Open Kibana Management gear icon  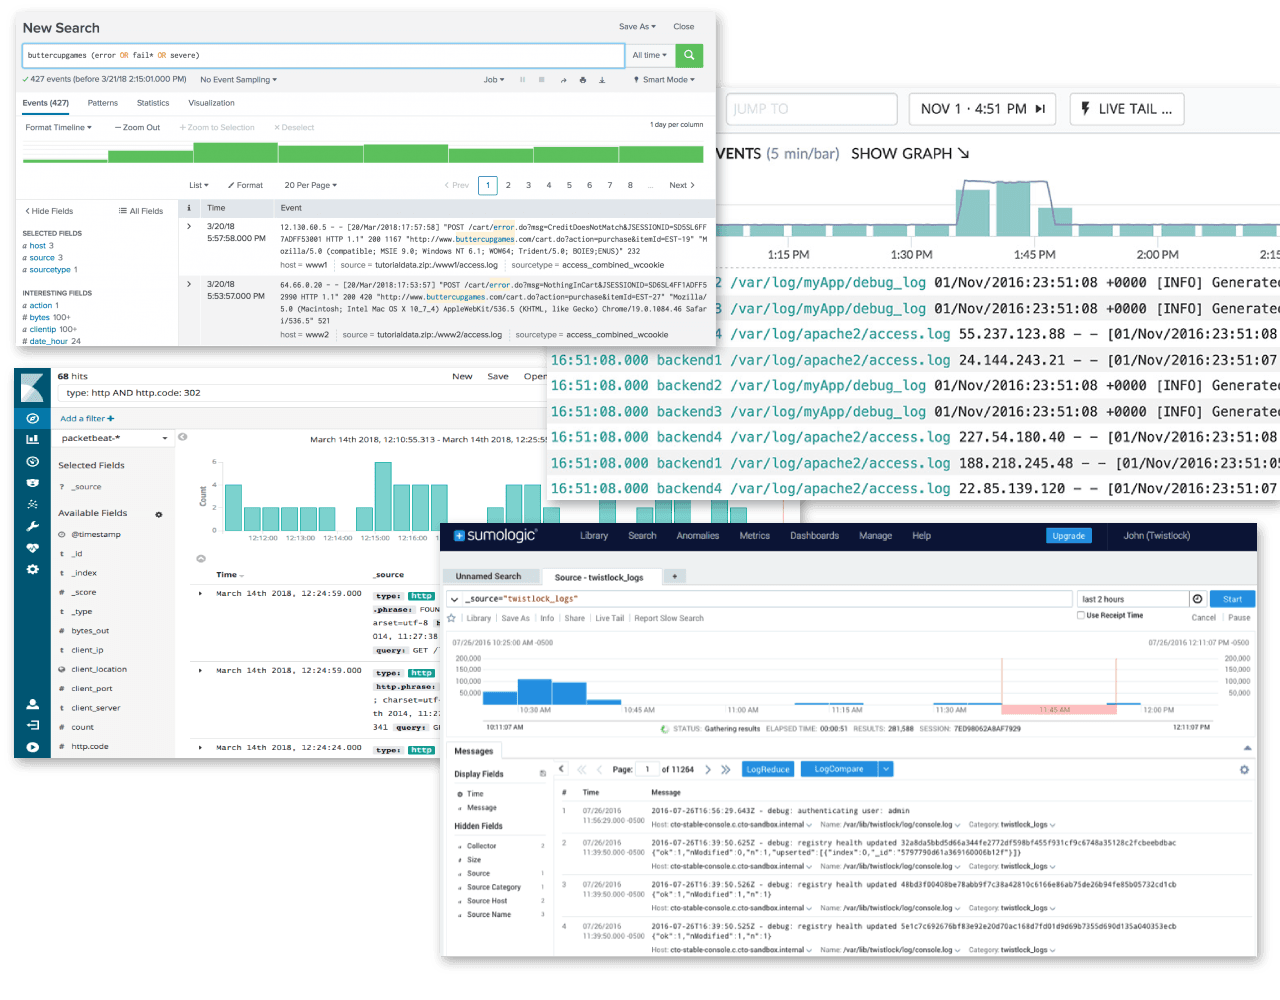point(31,568)
